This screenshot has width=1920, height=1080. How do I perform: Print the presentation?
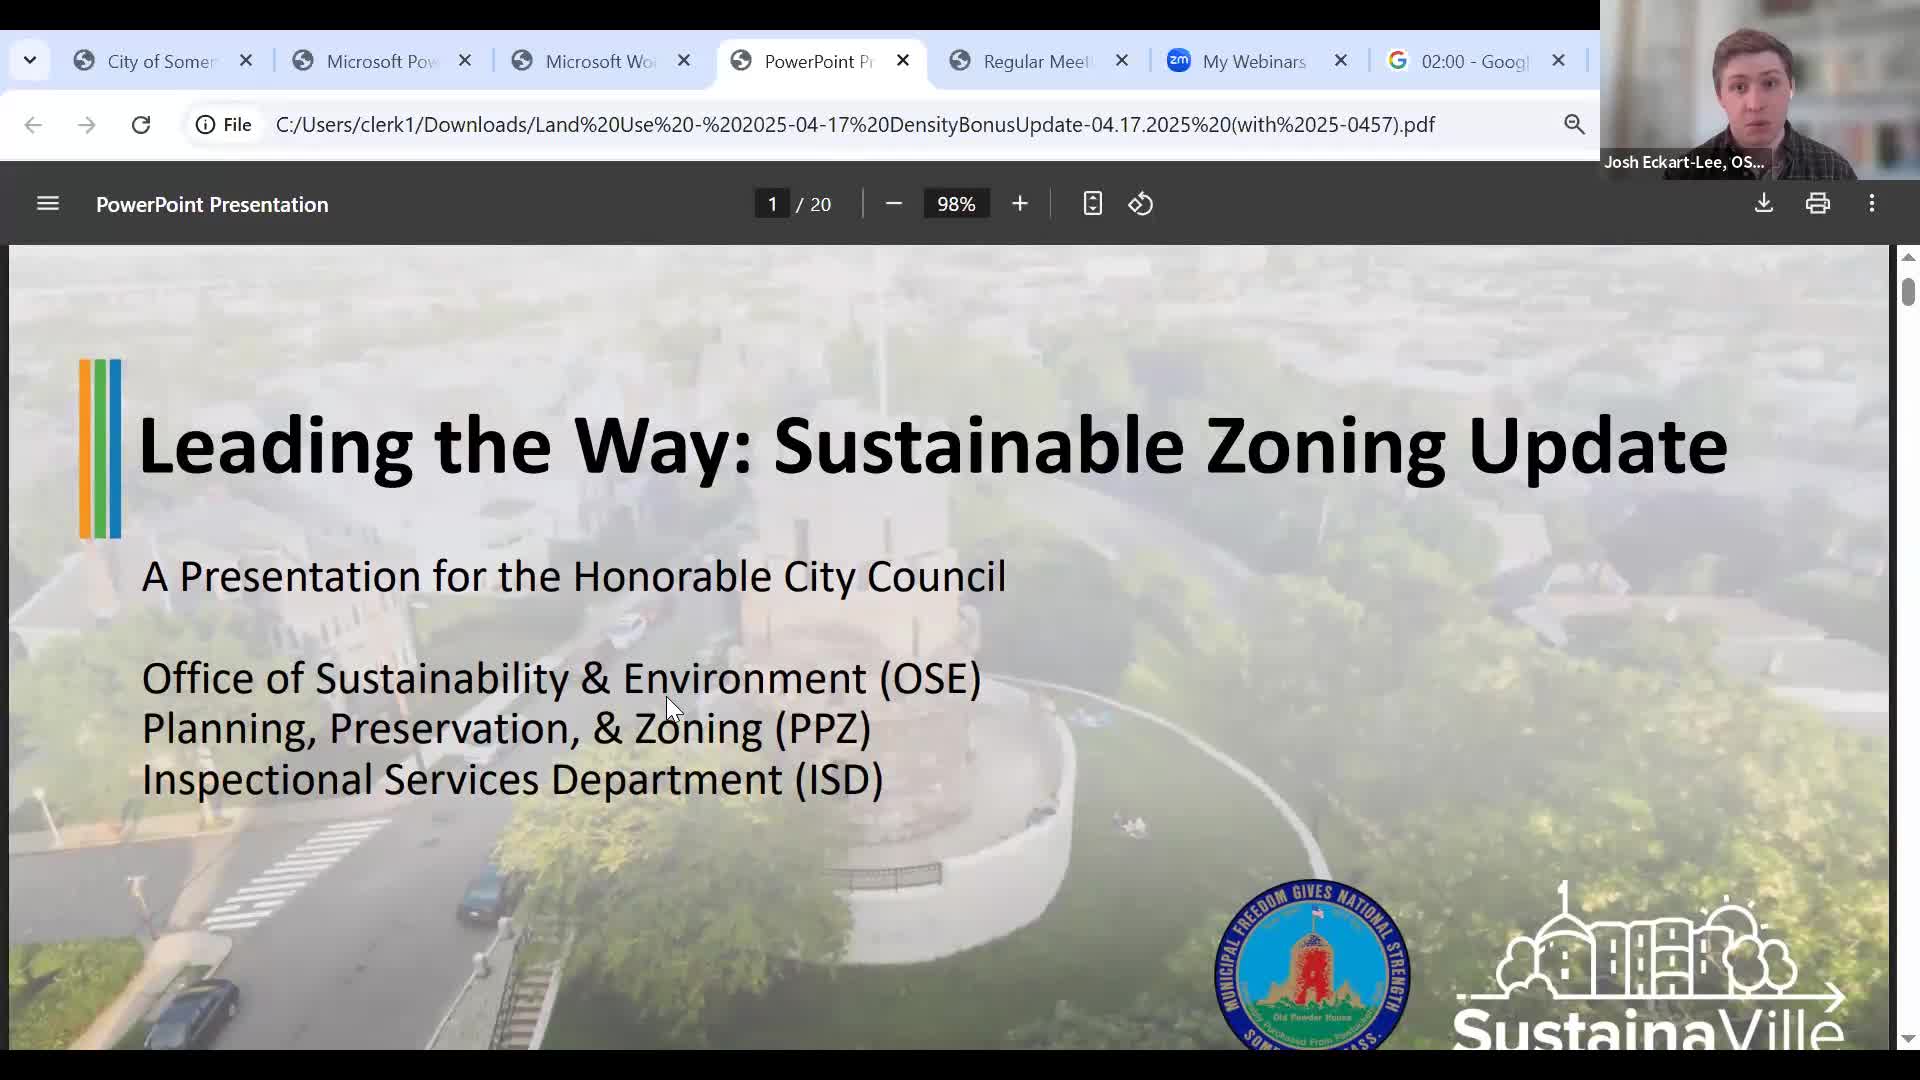(1818, 204)
